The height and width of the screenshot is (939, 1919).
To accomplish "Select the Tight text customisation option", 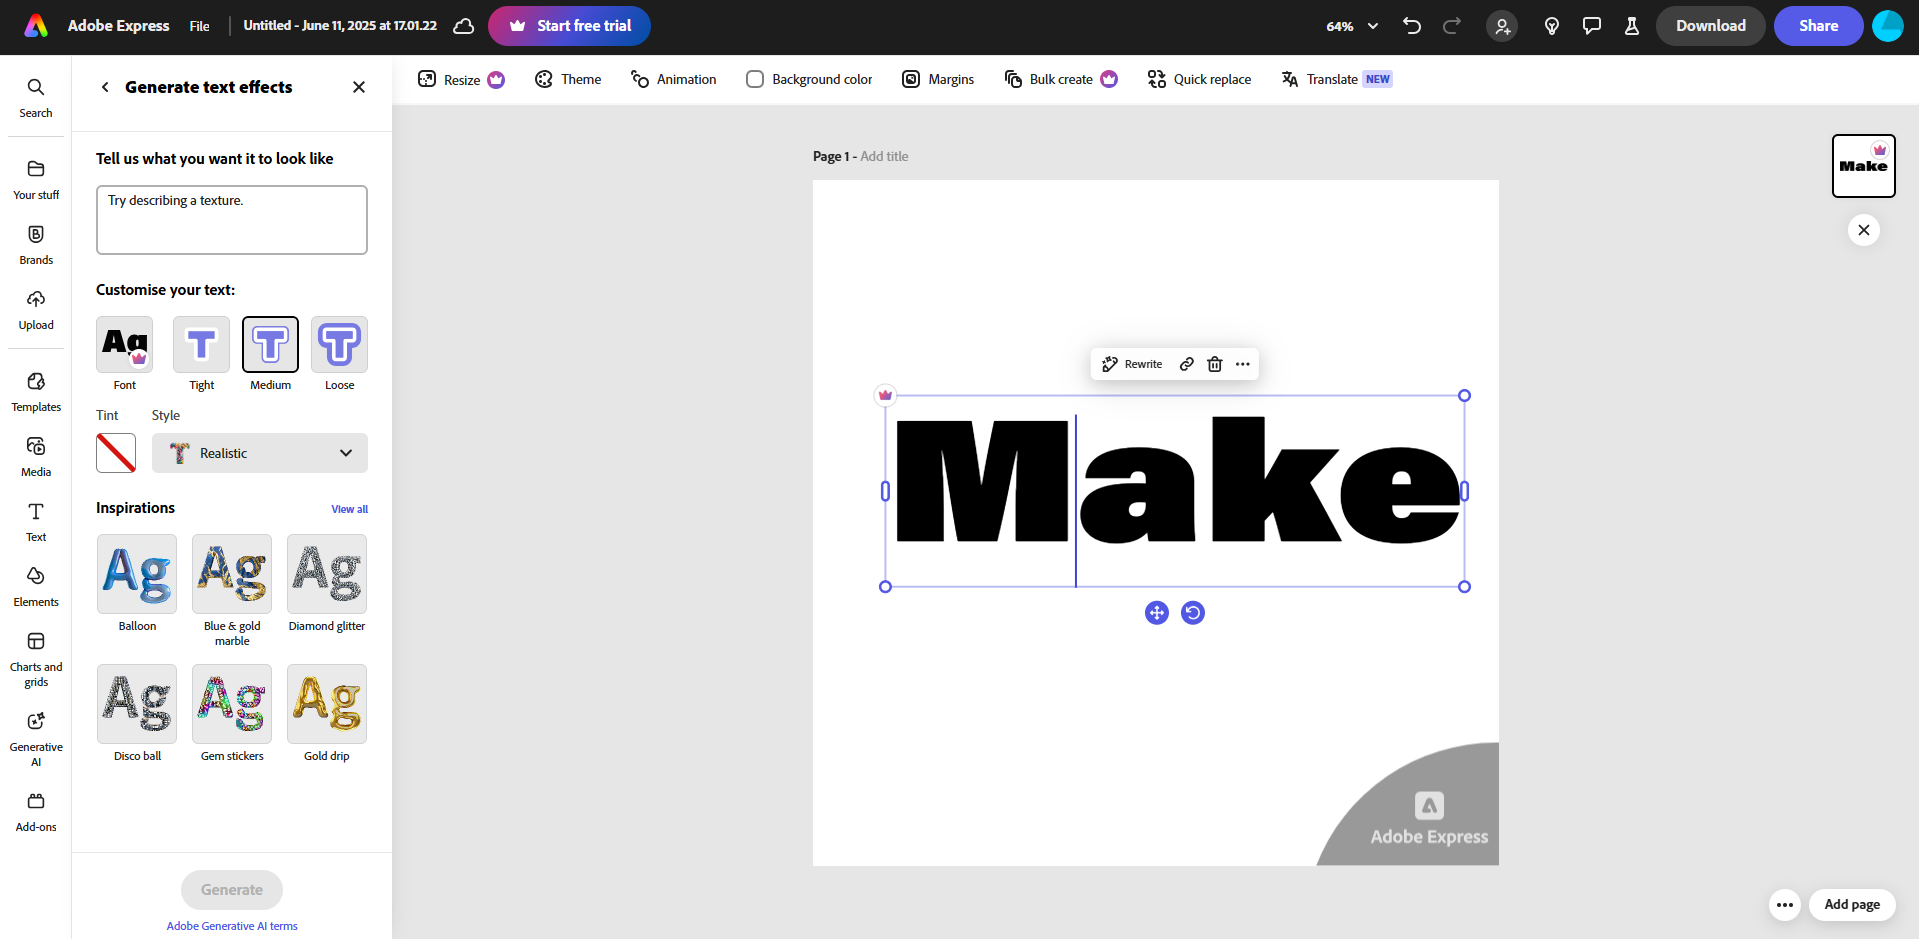I will point(200,345).
